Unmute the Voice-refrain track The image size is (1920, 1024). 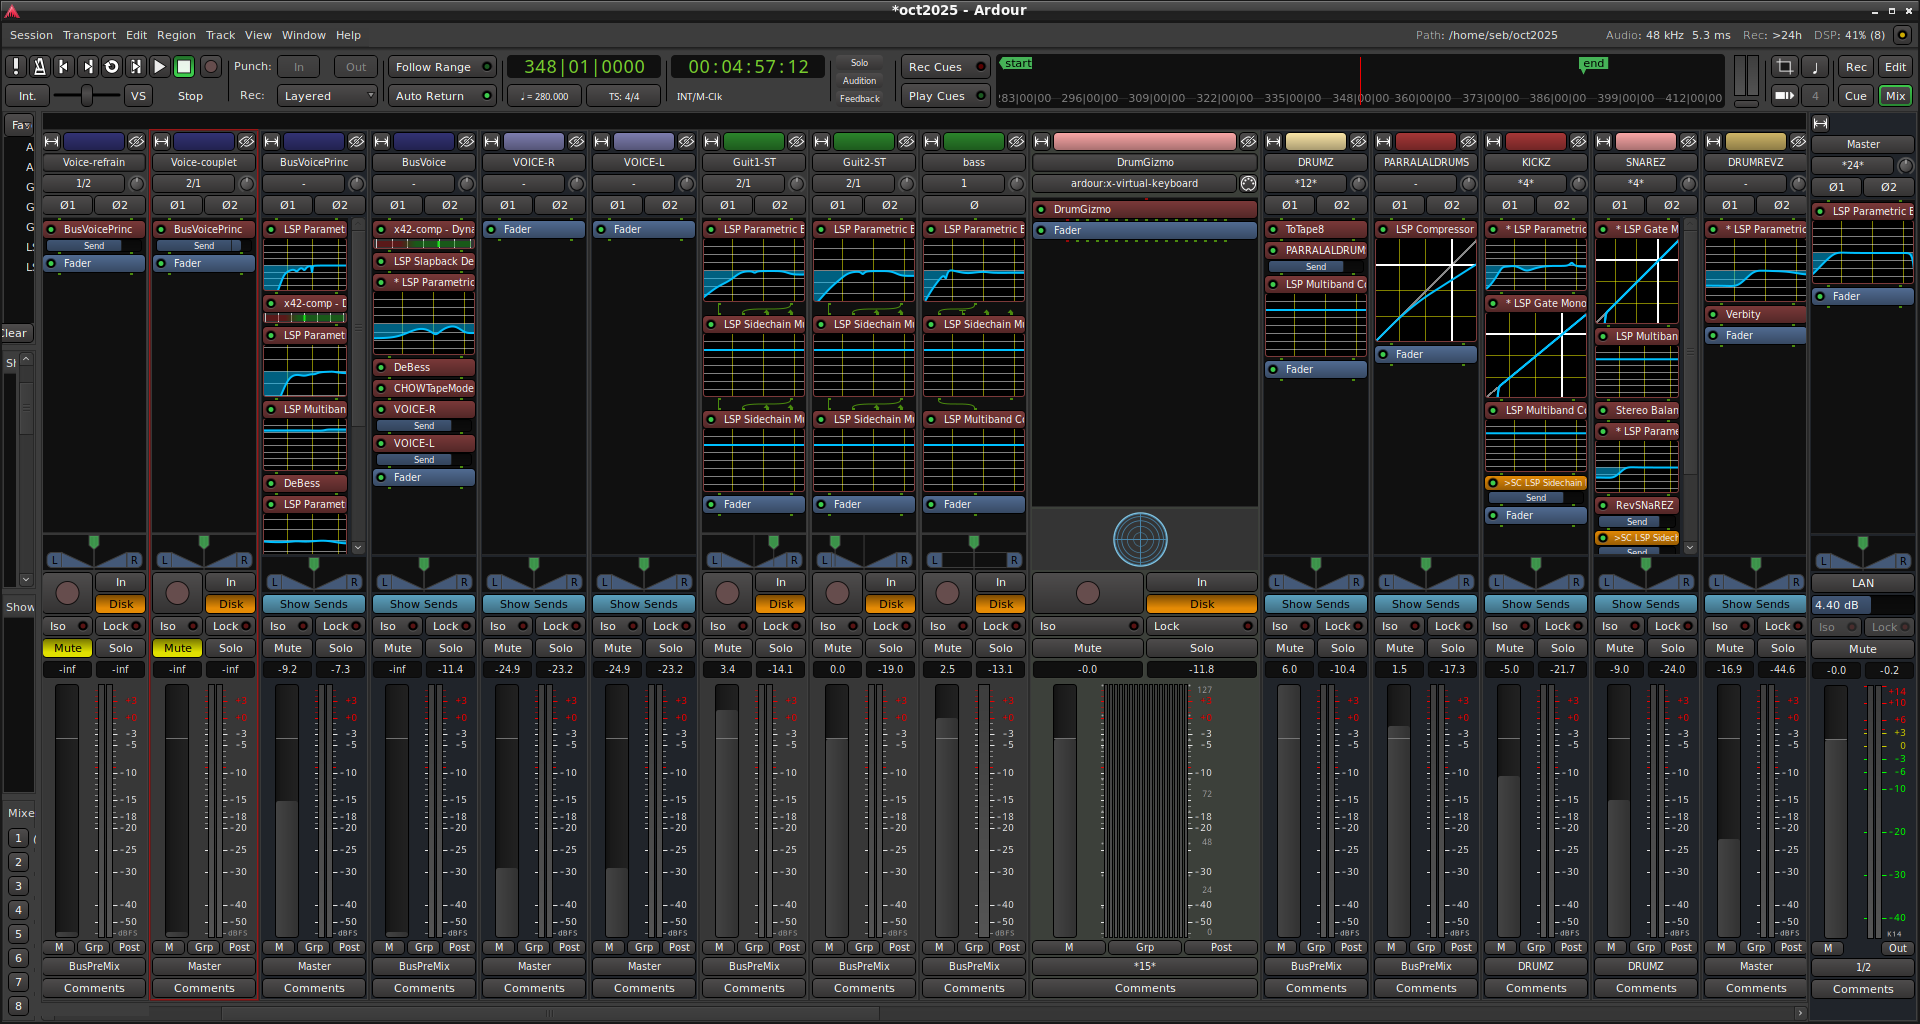tap(67, 648)
